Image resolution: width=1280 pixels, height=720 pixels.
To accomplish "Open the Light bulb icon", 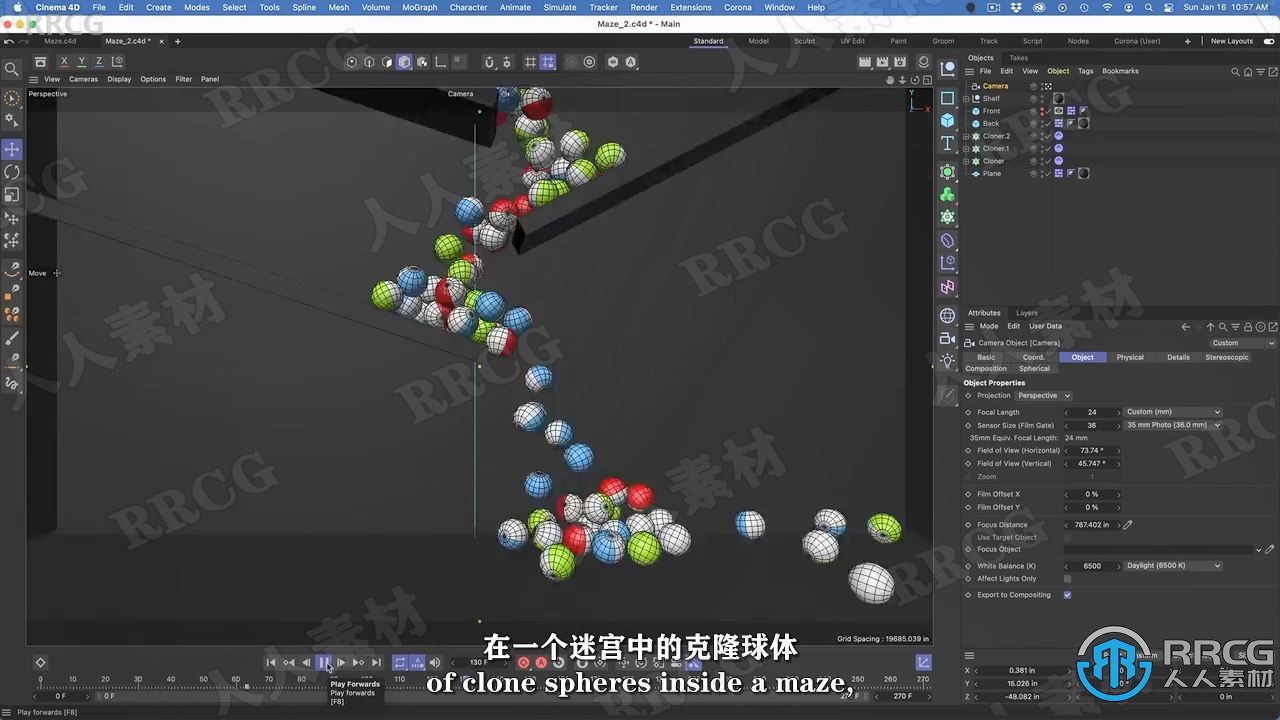I will [947, 361].
